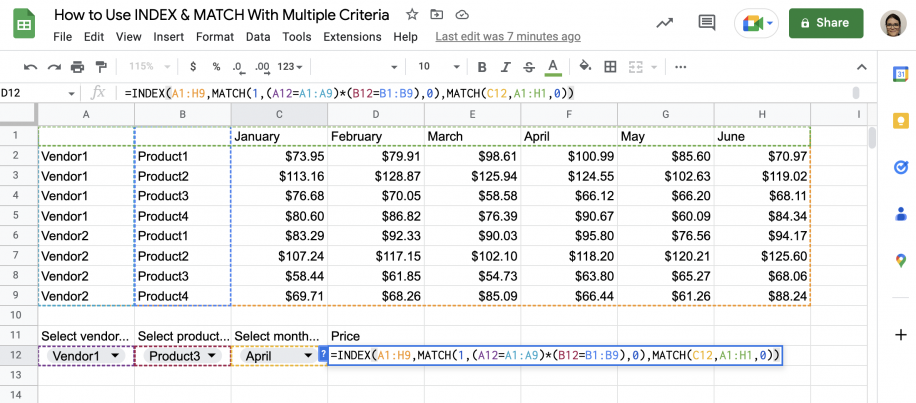Open borders menu

tap(610, 67)
